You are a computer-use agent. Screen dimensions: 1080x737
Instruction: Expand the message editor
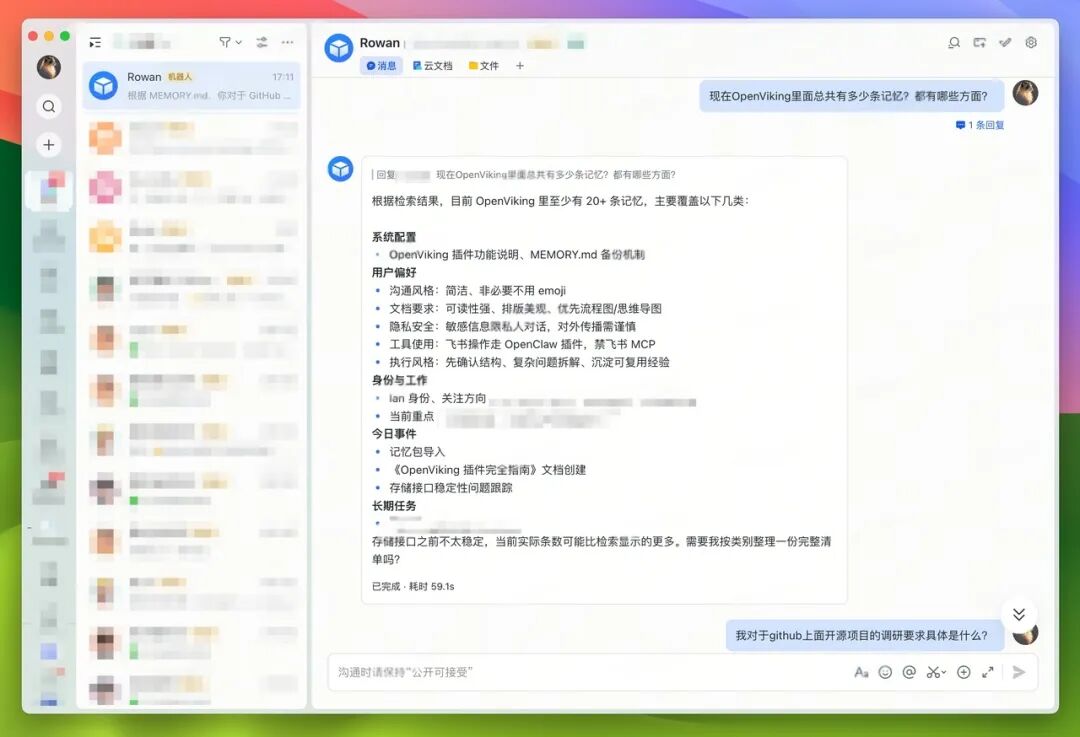tap(988, 672)
